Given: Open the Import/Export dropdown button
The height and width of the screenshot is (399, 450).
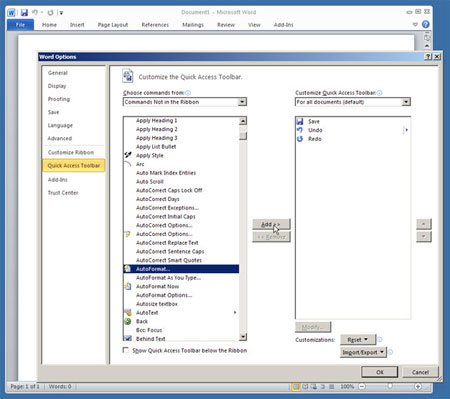Looking at the screenshot, I should [363, 352].
